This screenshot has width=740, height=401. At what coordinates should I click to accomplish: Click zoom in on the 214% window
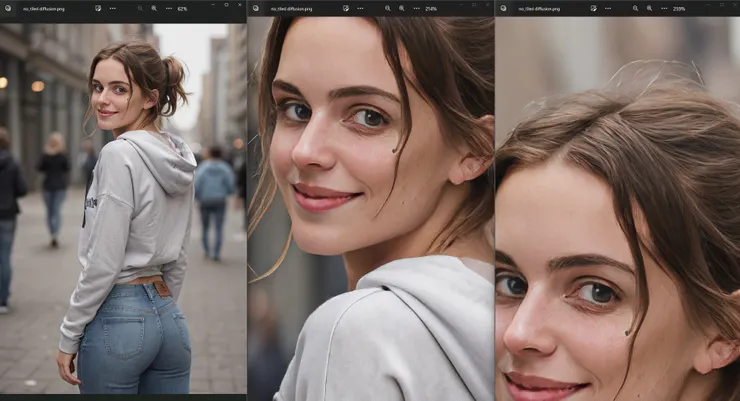(x=402, y=8)
